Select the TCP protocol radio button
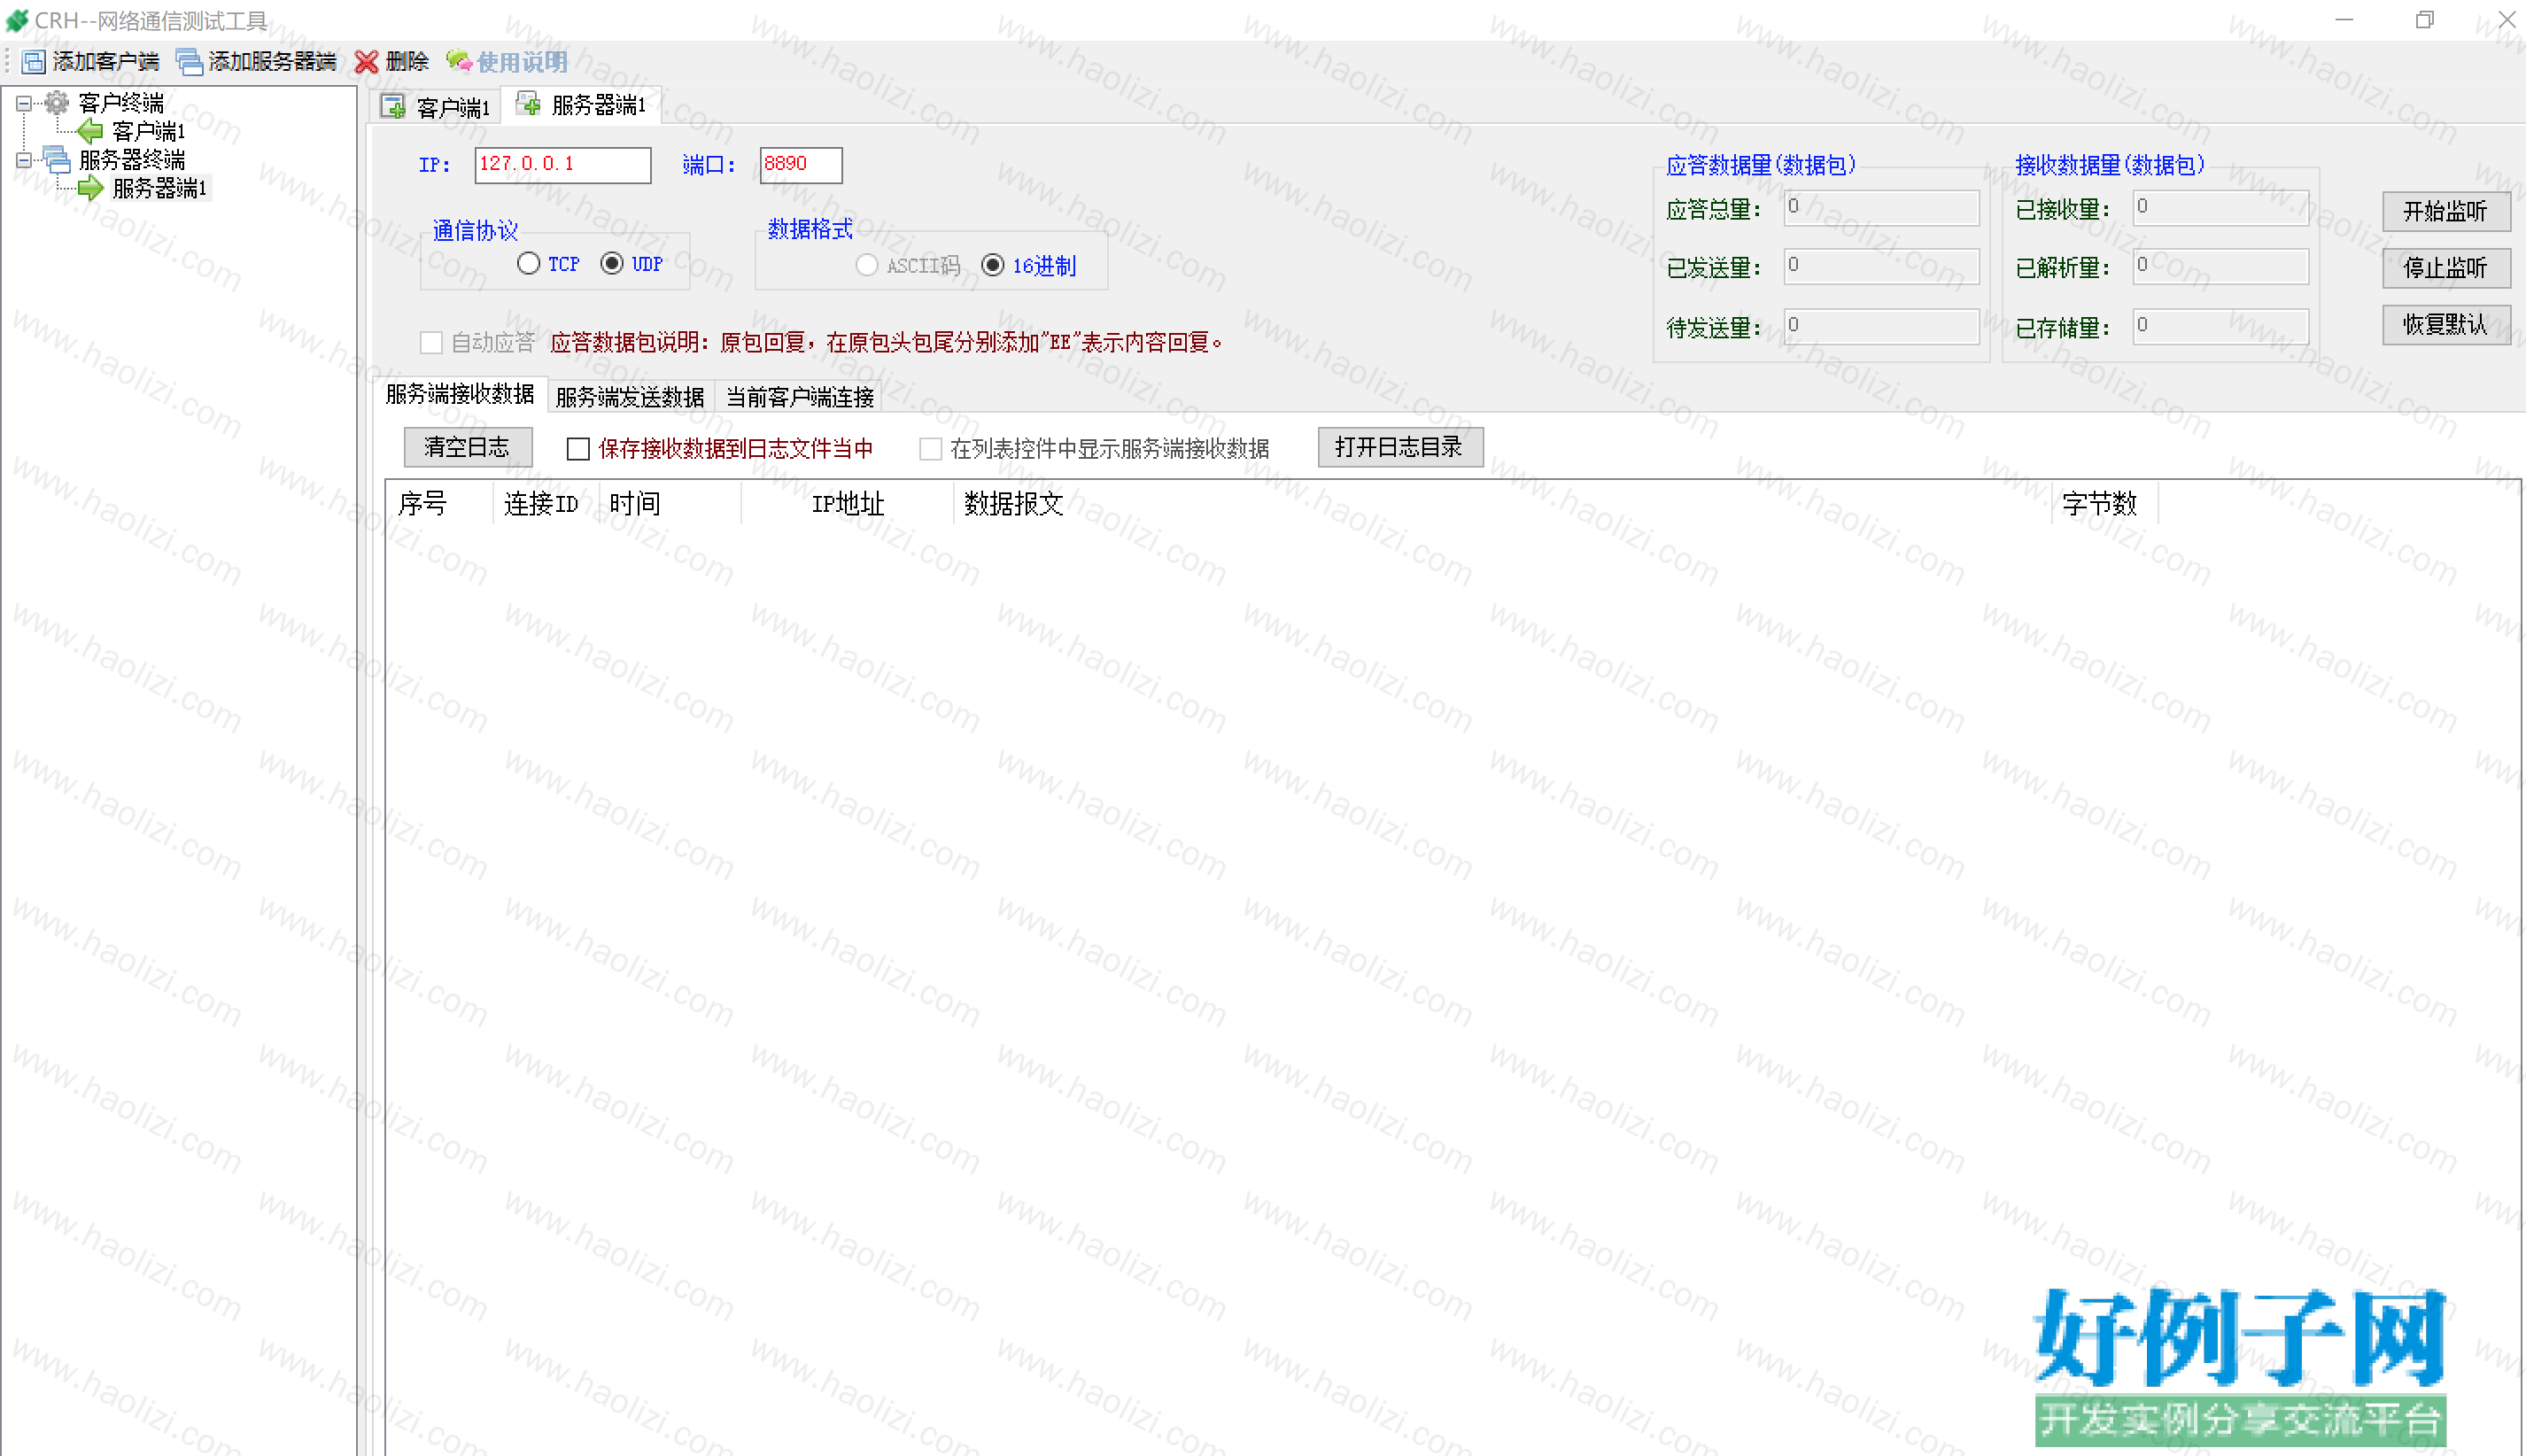This screenshot has height=1456, width=2526. [529, 263]
